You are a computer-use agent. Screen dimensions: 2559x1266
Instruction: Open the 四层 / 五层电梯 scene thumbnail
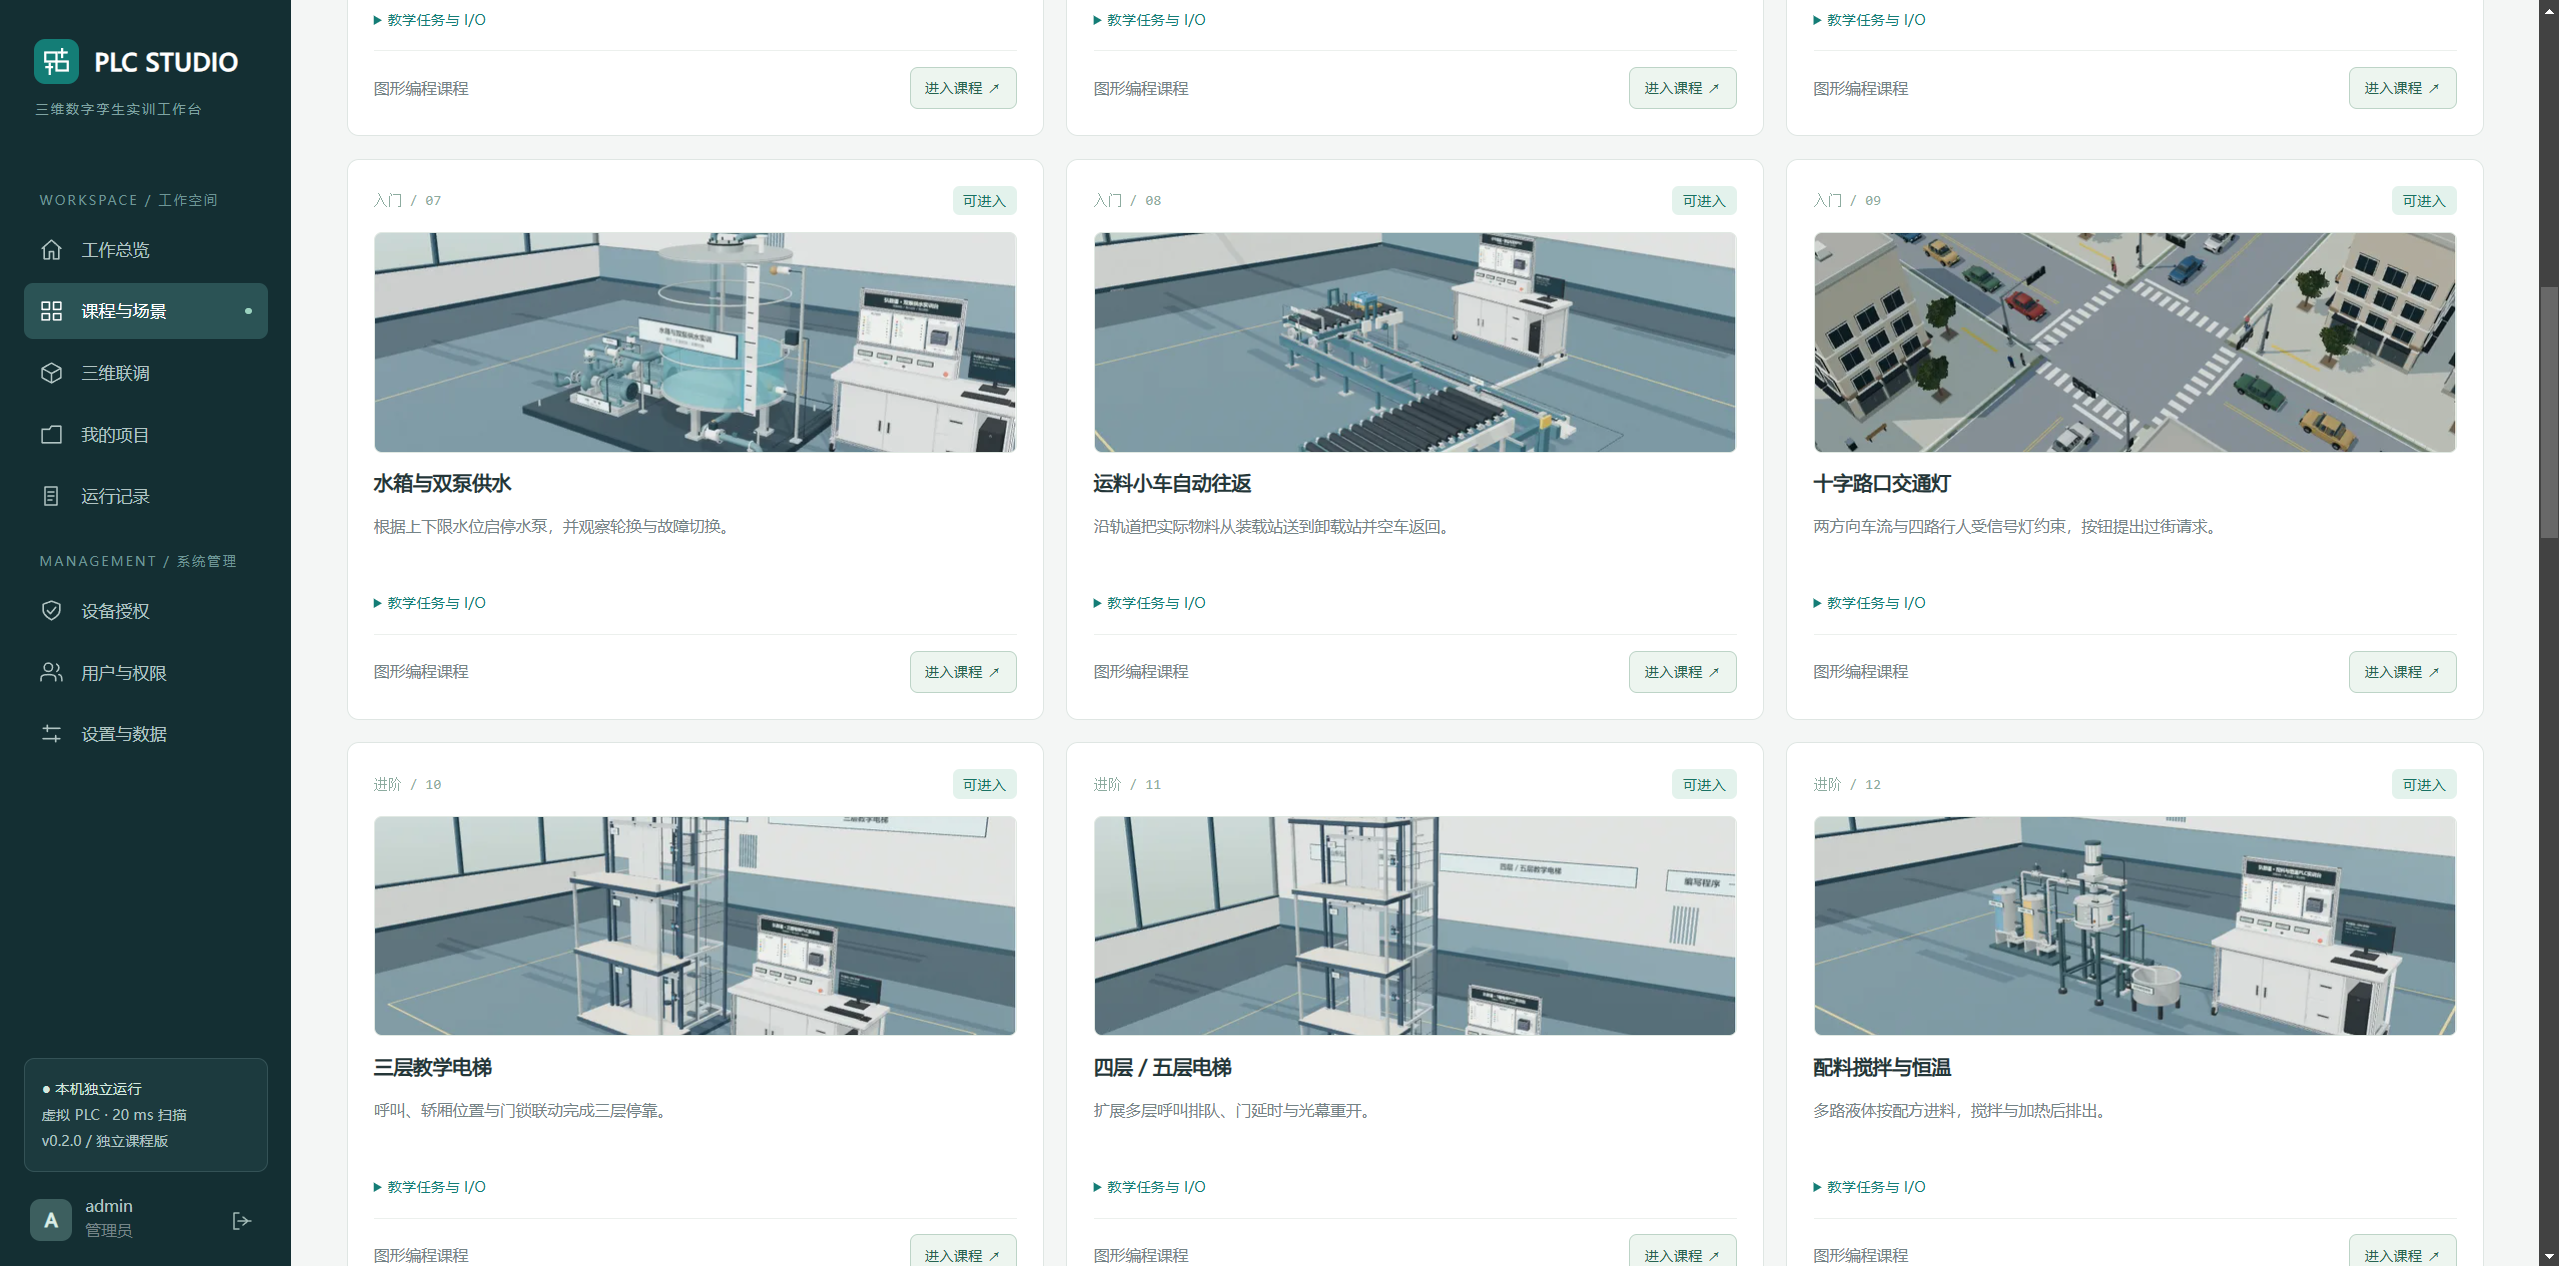1415,926
